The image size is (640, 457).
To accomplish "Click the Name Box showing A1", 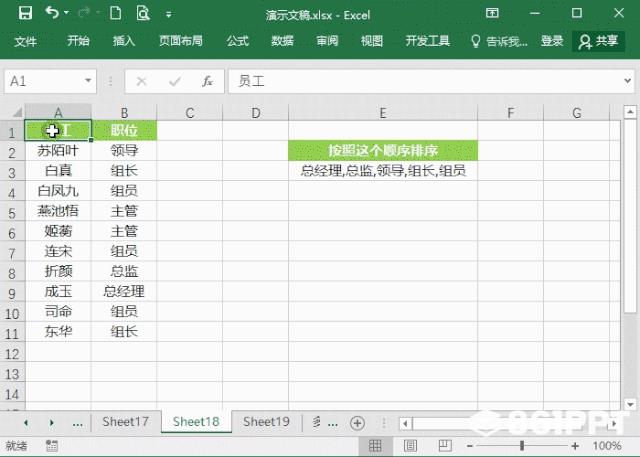I will (x=44, y=81).
